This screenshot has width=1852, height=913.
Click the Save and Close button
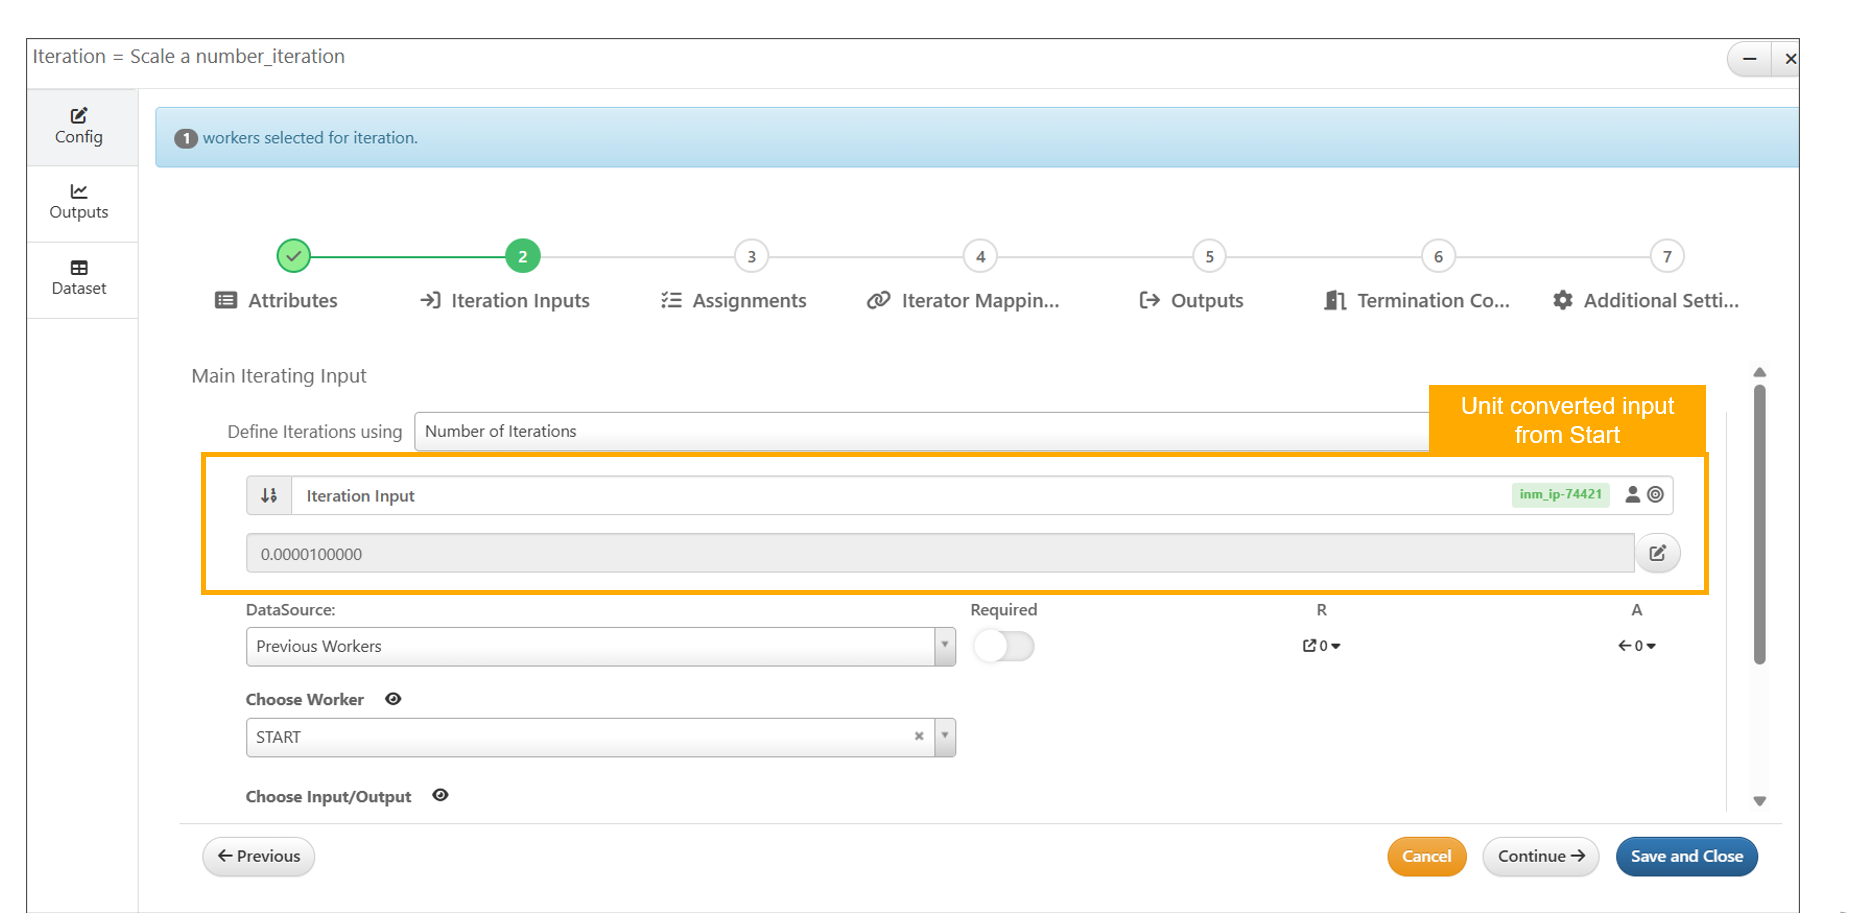click(x=1686, y=856)
